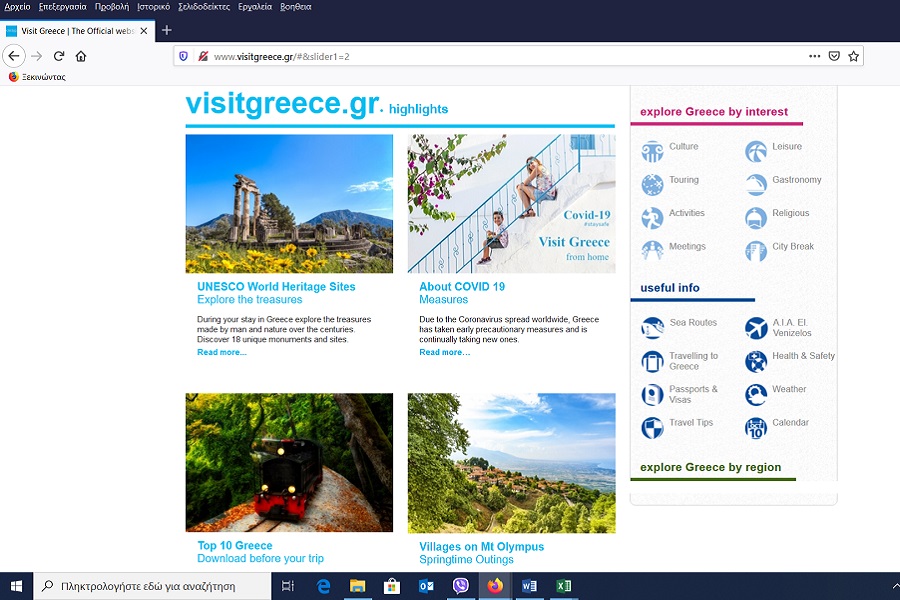Click the Weather icon
900x600 pixels.
[756, 394]
